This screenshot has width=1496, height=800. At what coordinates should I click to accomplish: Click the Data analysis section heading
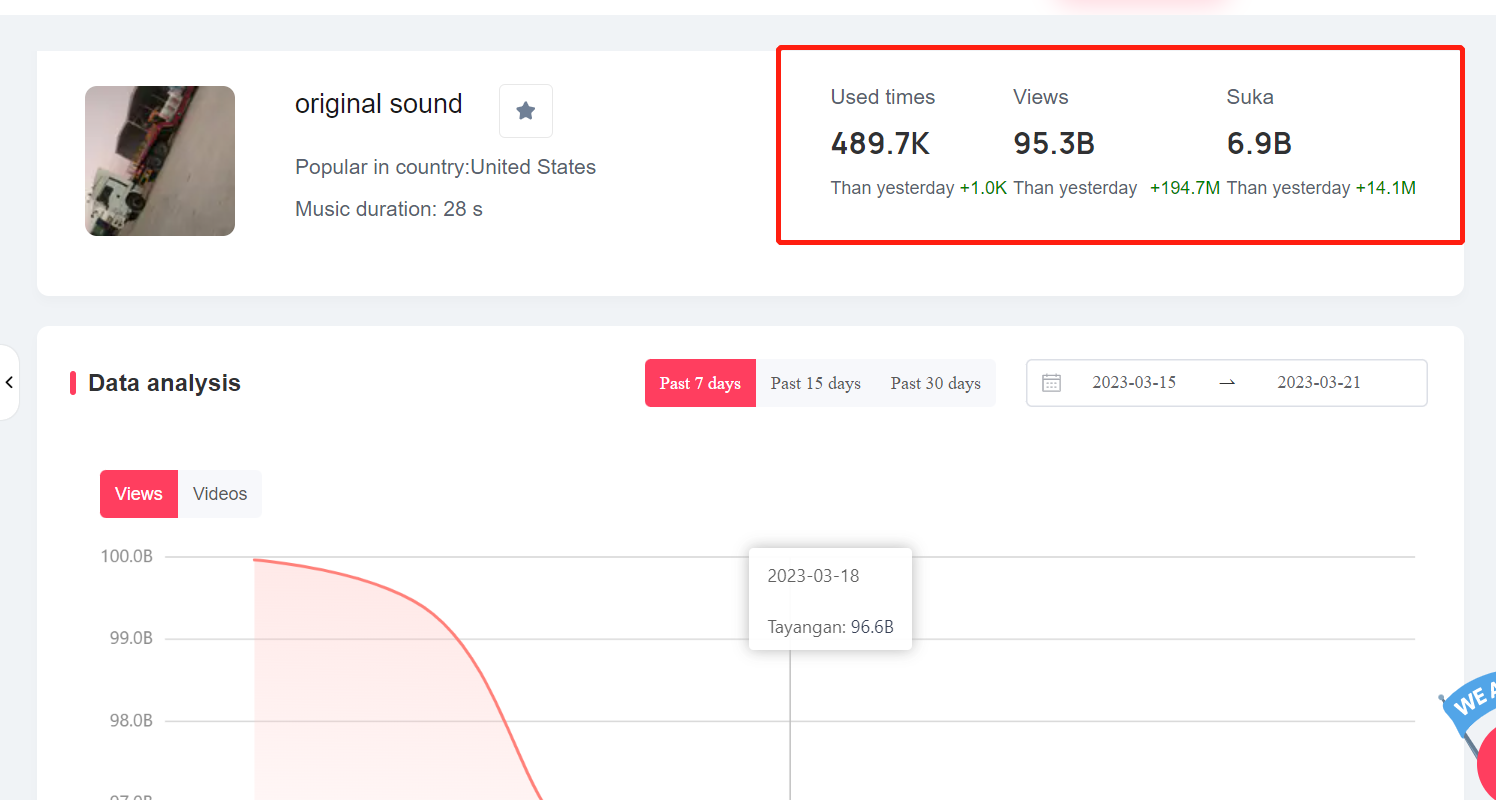(x=164, y=383)
